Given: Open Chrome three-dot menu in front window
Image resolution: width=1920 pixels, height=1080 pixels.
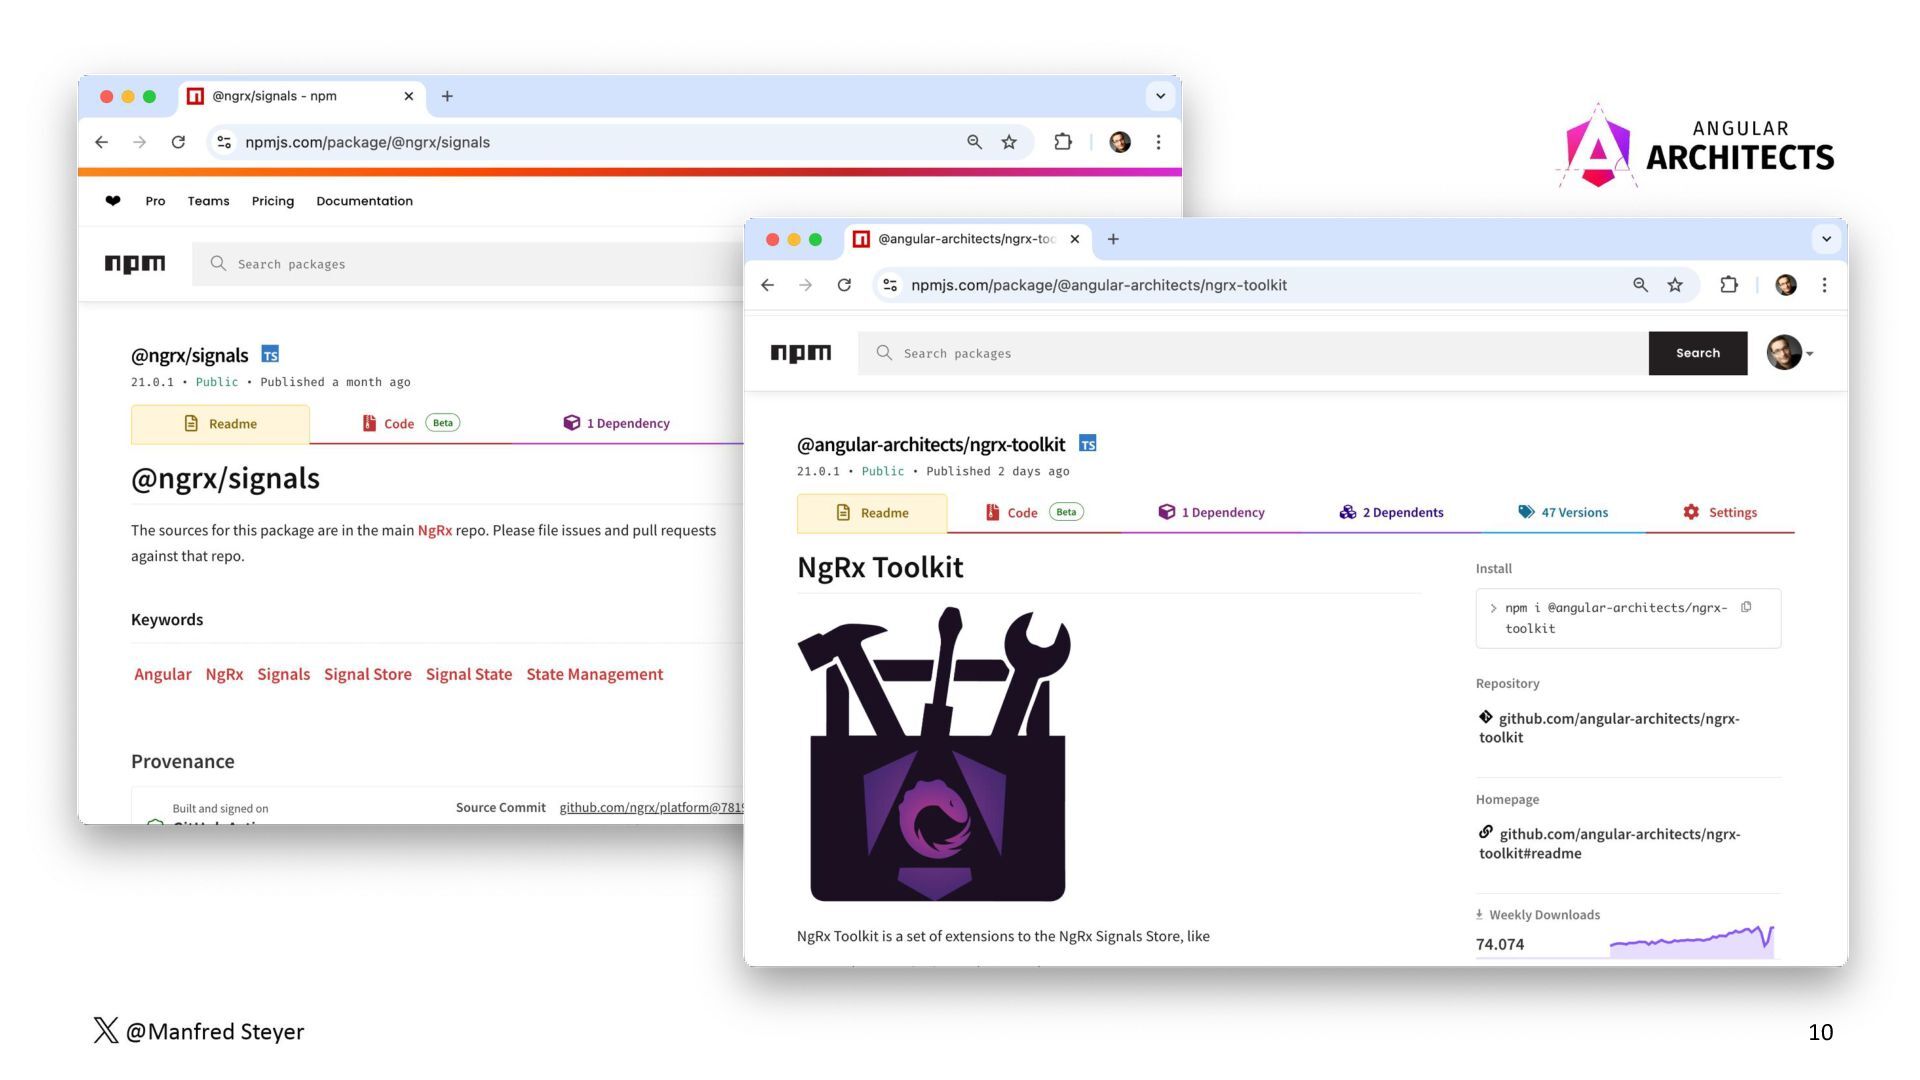Looking at the screenshot, I should pyautogui.click(x=1824, y=285).
